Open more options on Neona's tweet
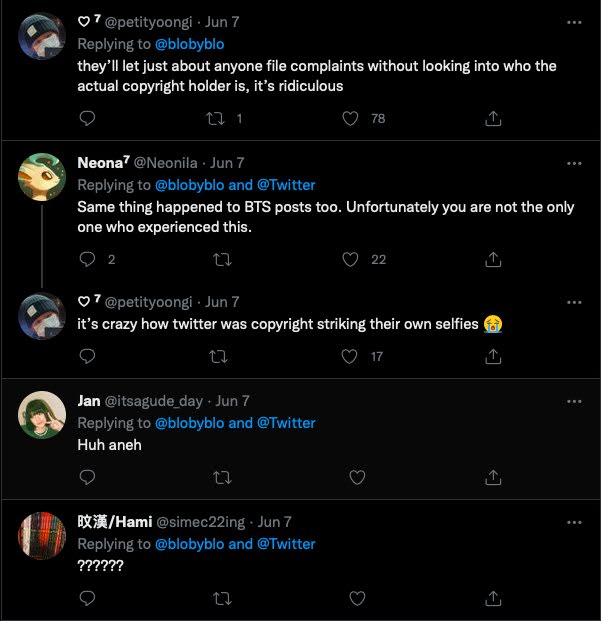Viewport: 601px width, 621px height. (574, 163)
